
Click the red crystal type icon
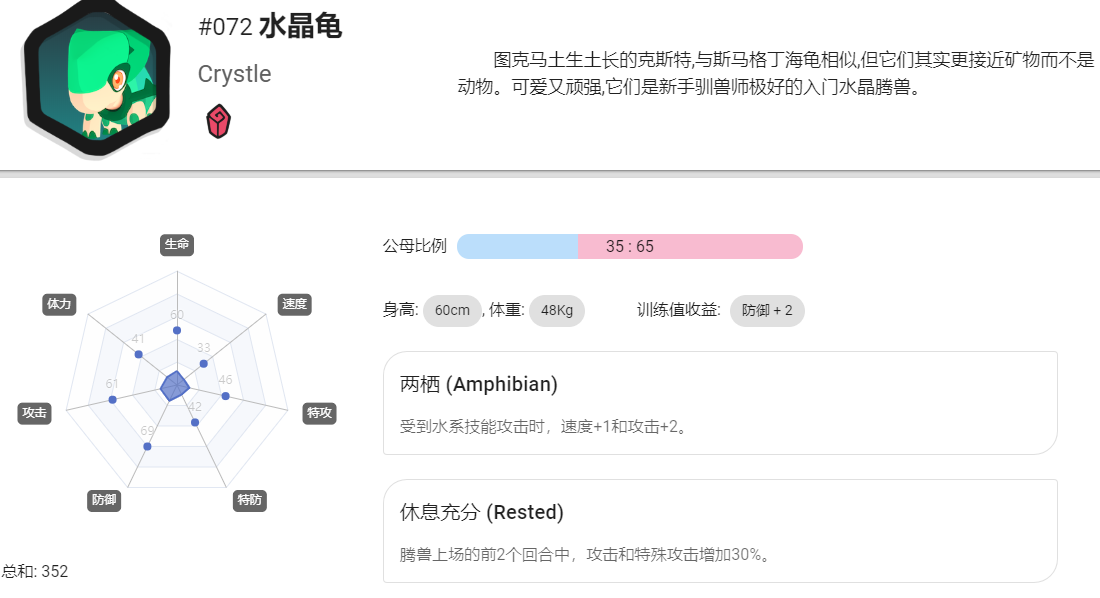218,121
